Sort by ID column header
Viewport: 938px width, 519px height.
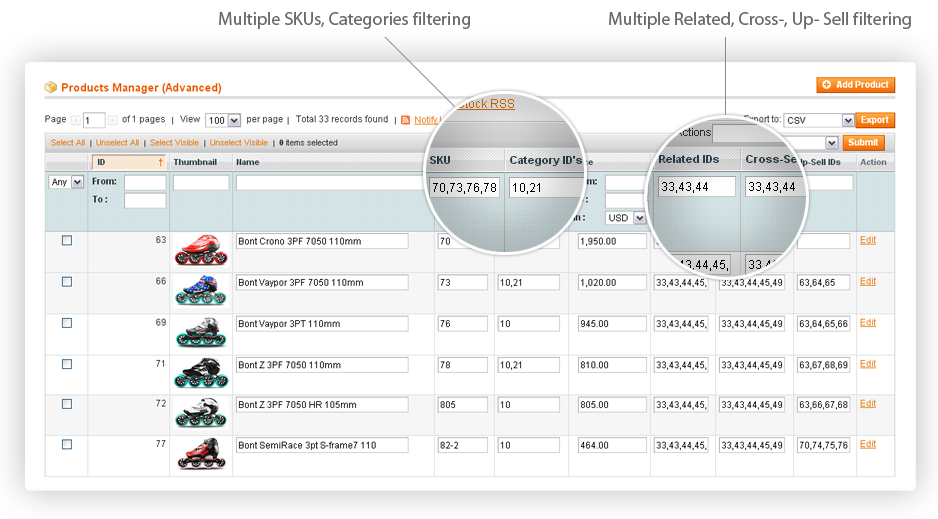(x=128, y=162)
